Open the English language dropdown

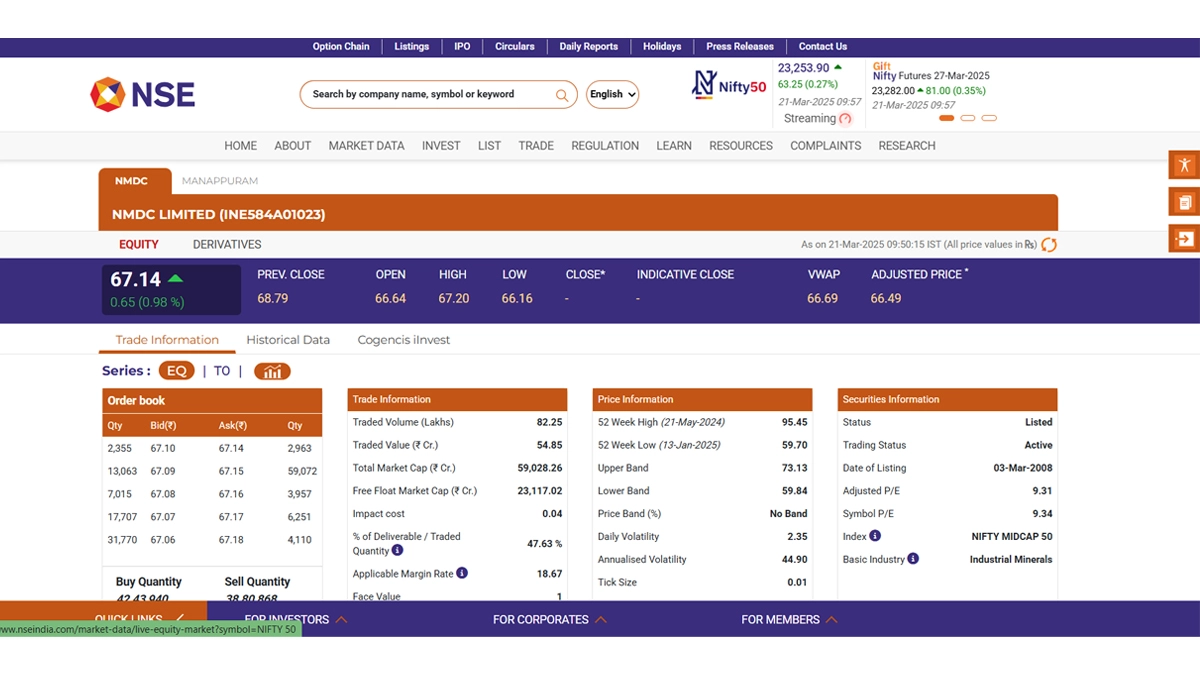pos(612,94)
